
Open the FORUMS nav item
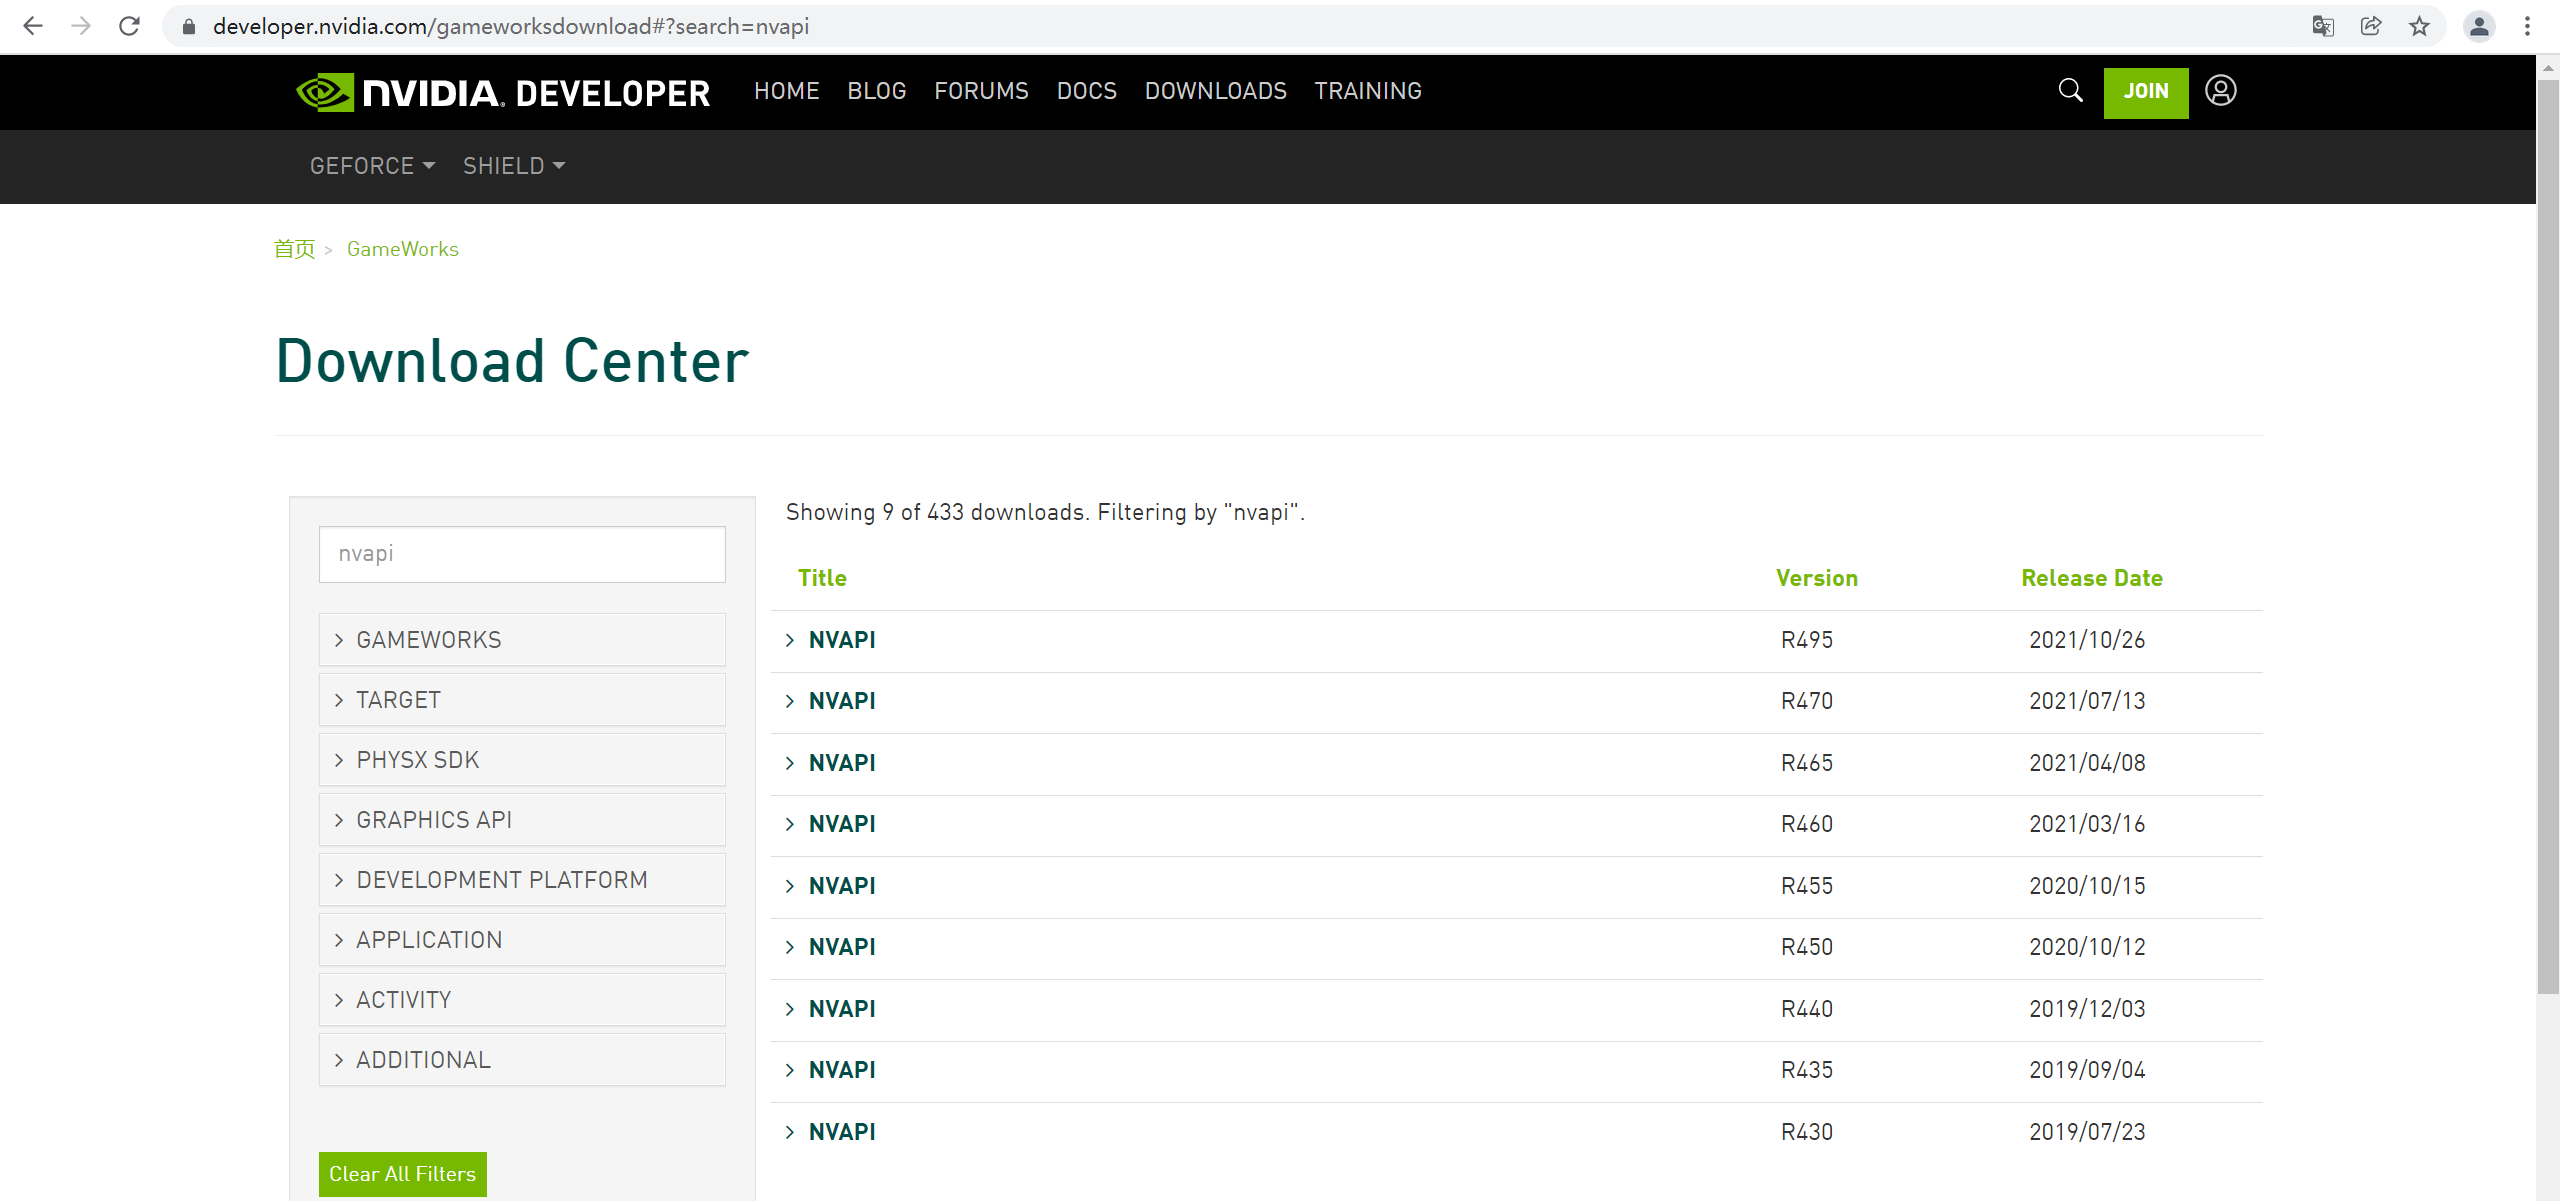point(980,91)
